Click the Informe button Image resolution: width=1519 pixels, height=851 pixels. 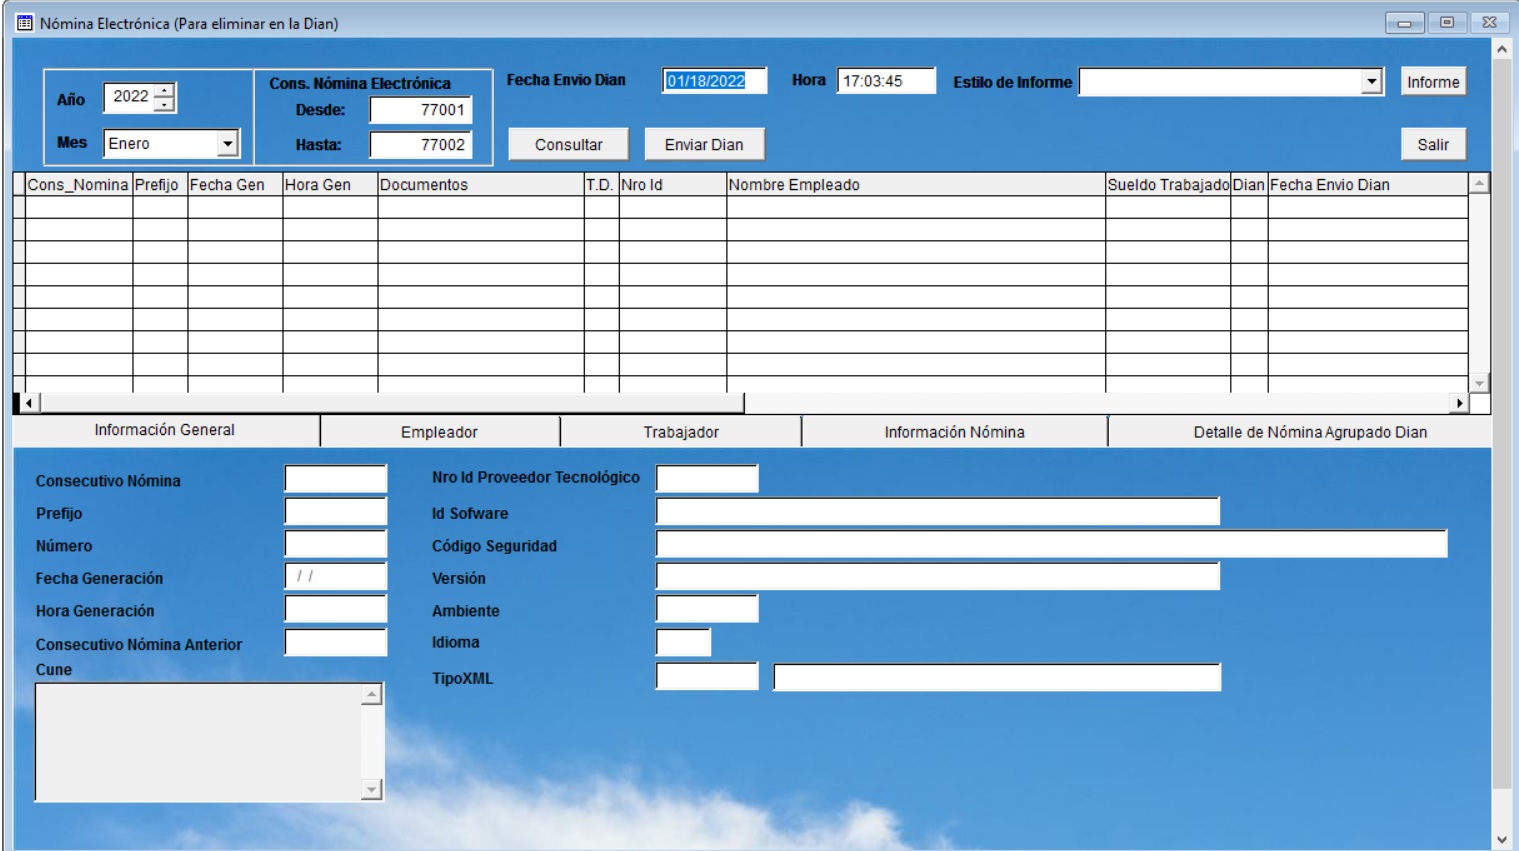pyautogui.click(x=1433, y=82)
